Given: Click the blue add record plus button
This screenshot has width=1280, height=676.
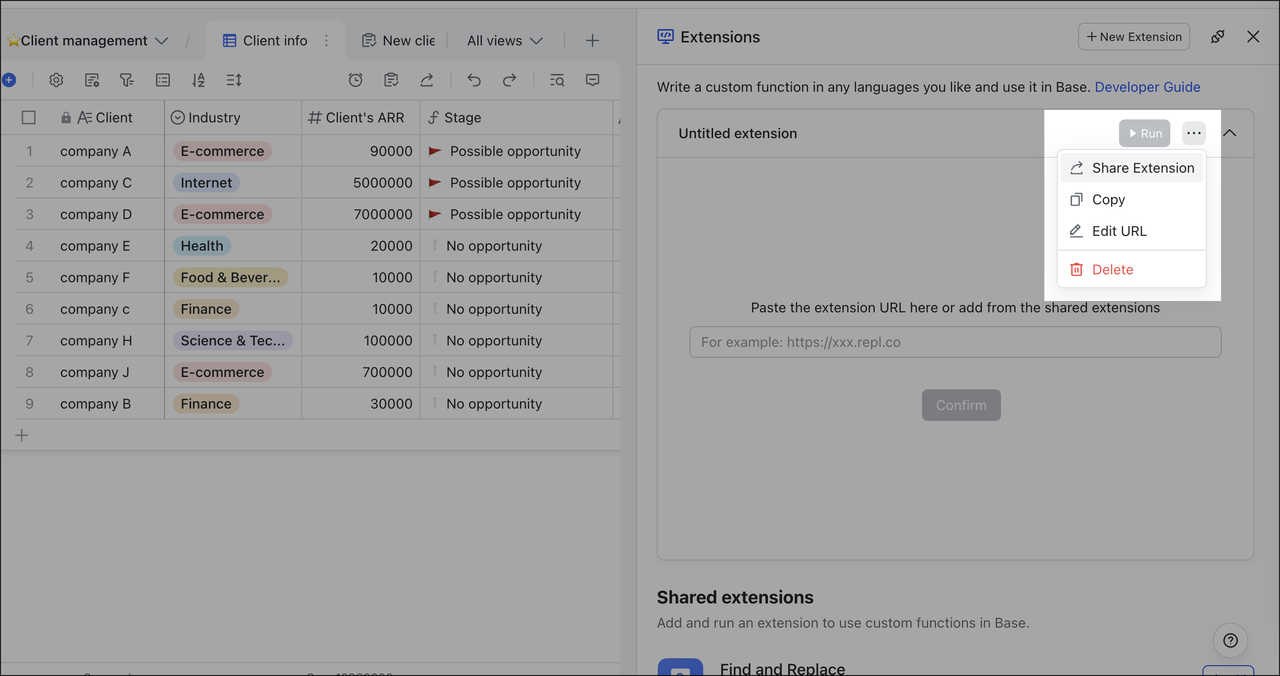Looking at the screenshot, I should click(8, 80).
